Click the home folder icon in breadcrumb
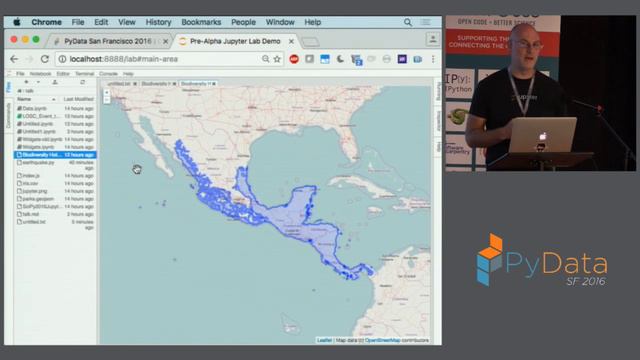 (x=19, y=91)
